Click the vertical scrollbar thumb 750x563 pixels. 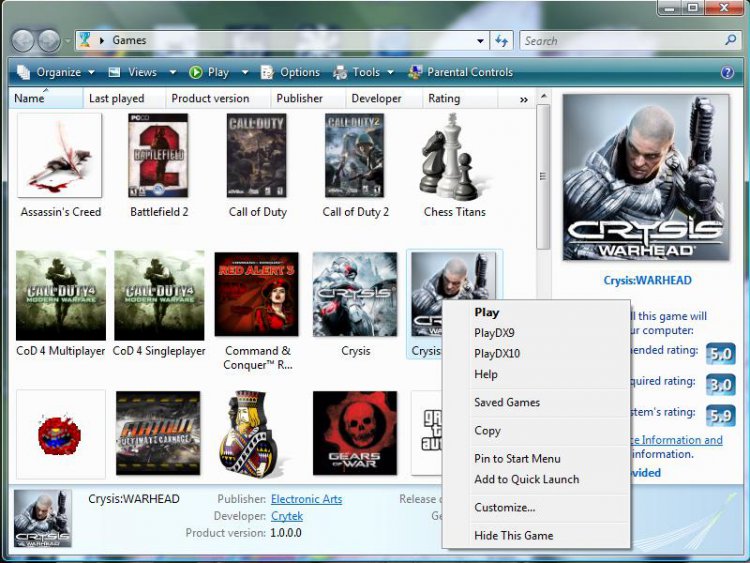click(x=543, y=177)
